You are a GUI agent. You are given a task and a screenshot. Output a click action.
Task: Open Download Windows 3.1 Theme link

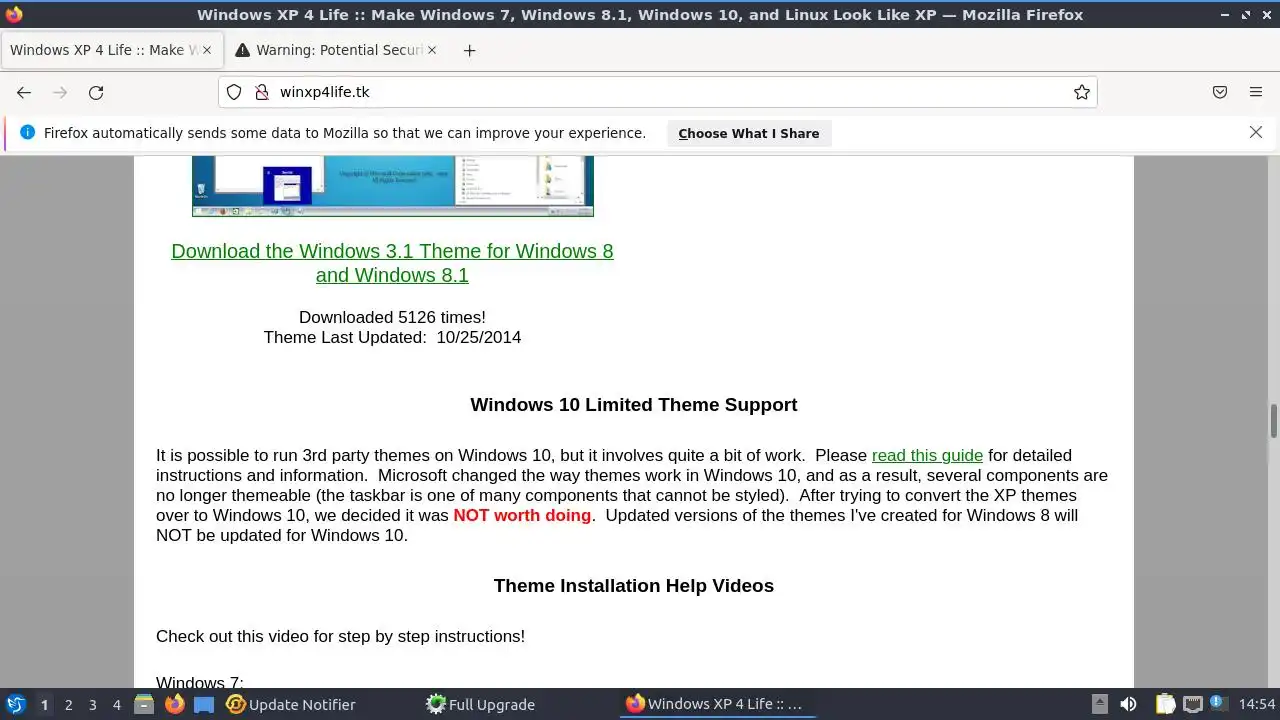[392, 263]
